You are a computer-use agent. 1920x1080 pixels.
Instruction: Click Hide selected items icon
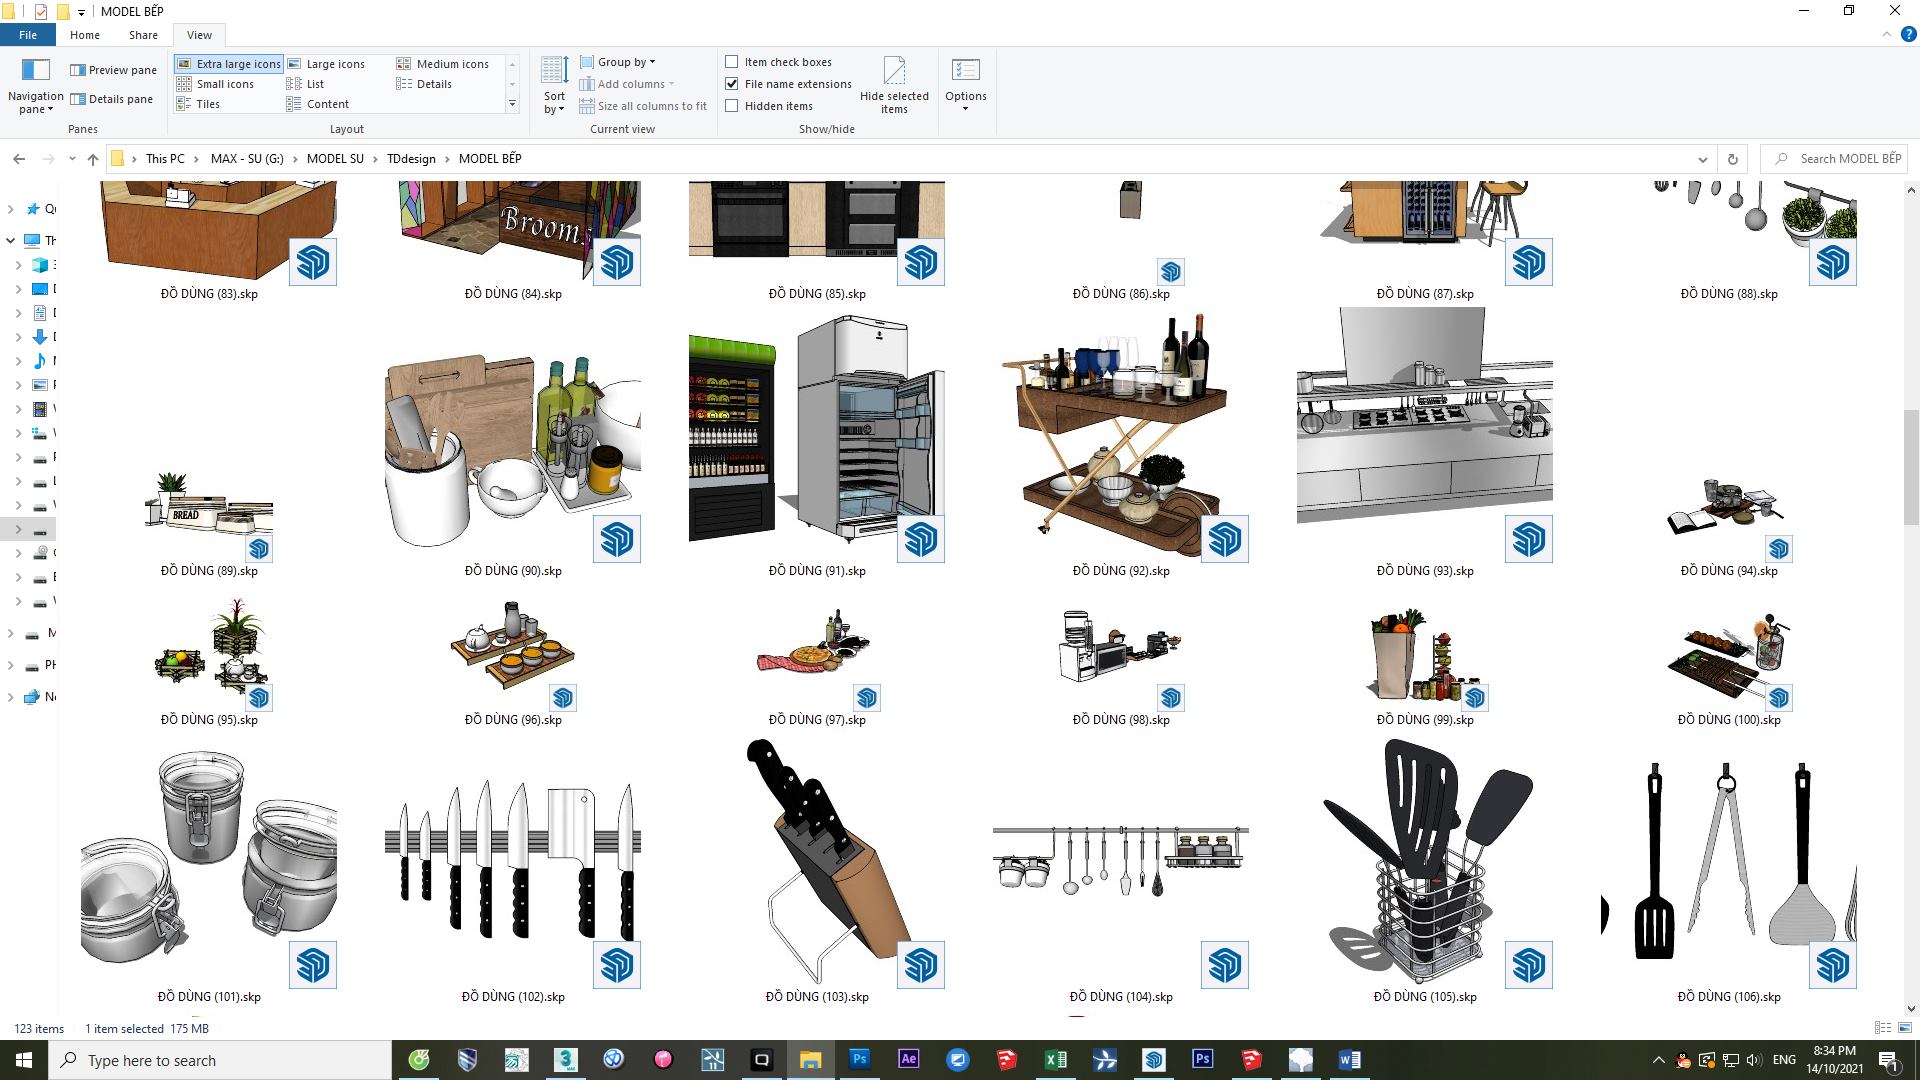pyautogui.click(x=894, y=72)
